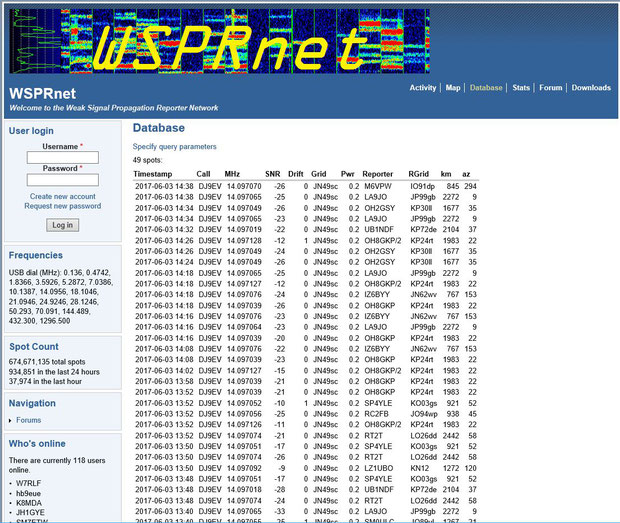Click frequency 14.097018 cell
This screenshot has width=620, height=523.
[244, 489]
